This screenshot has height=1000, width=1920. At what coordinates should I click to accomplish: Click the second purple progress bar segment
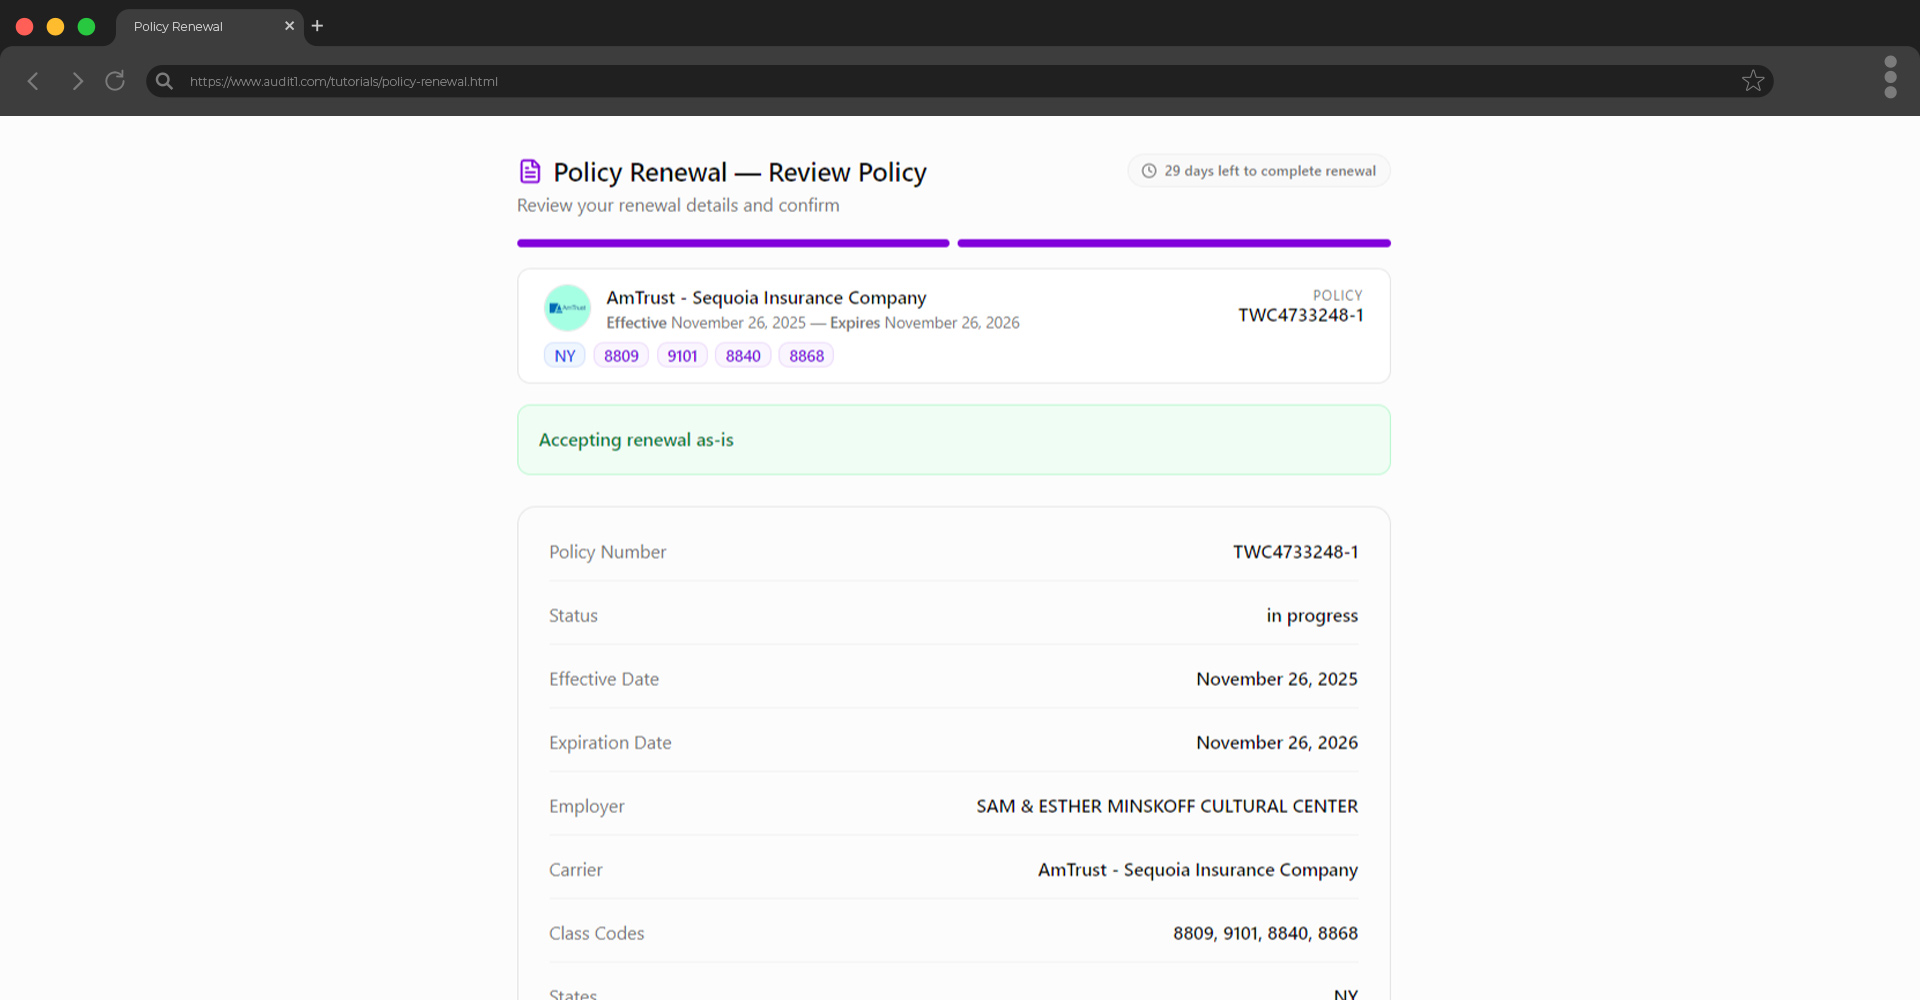(1174, 242)
